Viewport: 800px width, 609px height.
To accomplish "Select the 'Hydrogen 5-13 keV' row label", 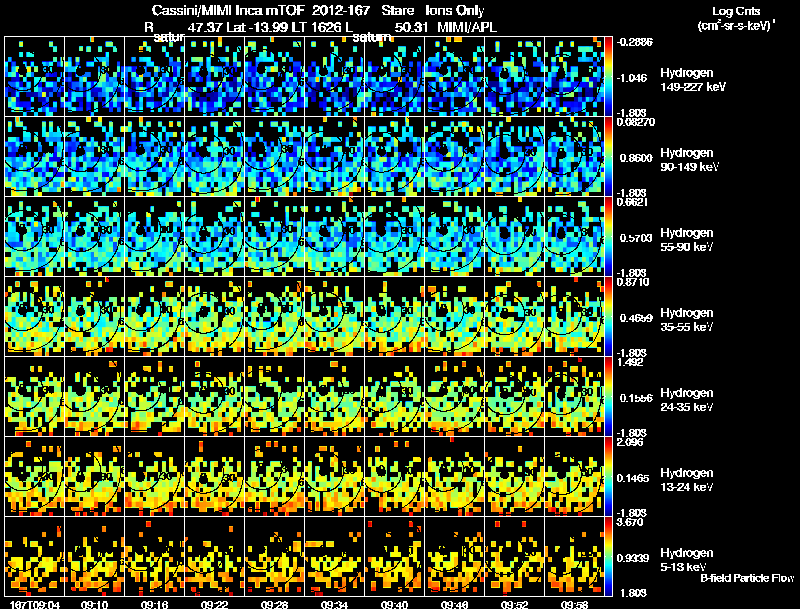I will coord(687,560).
